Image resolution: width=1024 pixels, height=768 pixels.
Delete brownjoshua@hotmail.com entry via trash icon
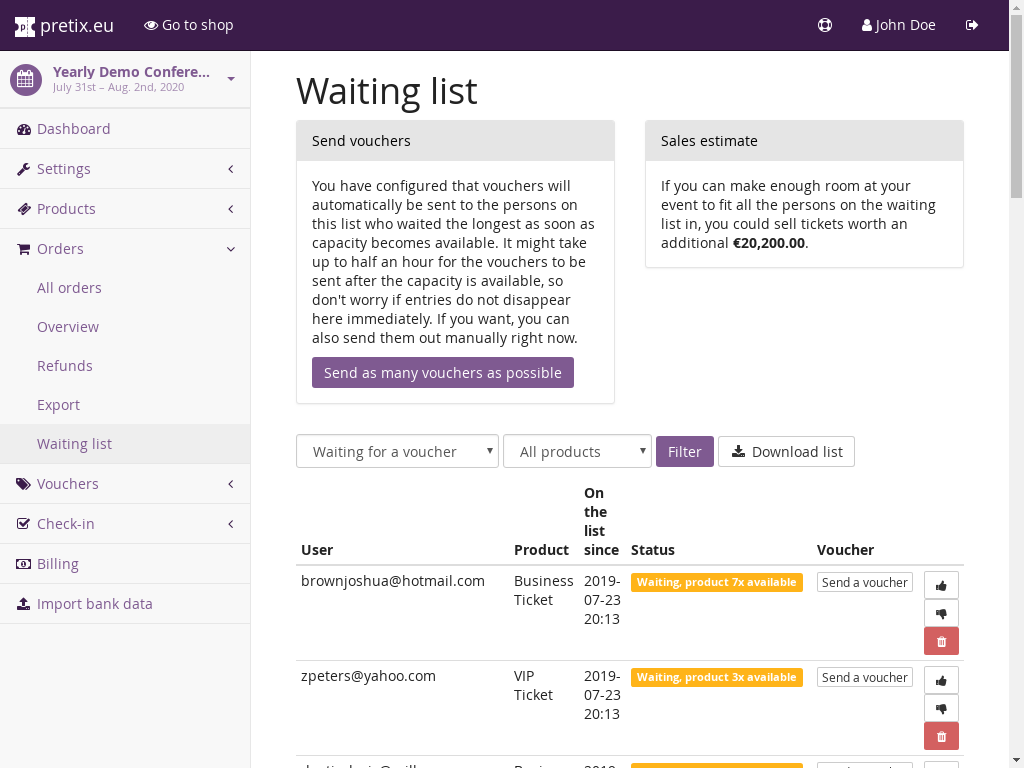coord(941,641)
